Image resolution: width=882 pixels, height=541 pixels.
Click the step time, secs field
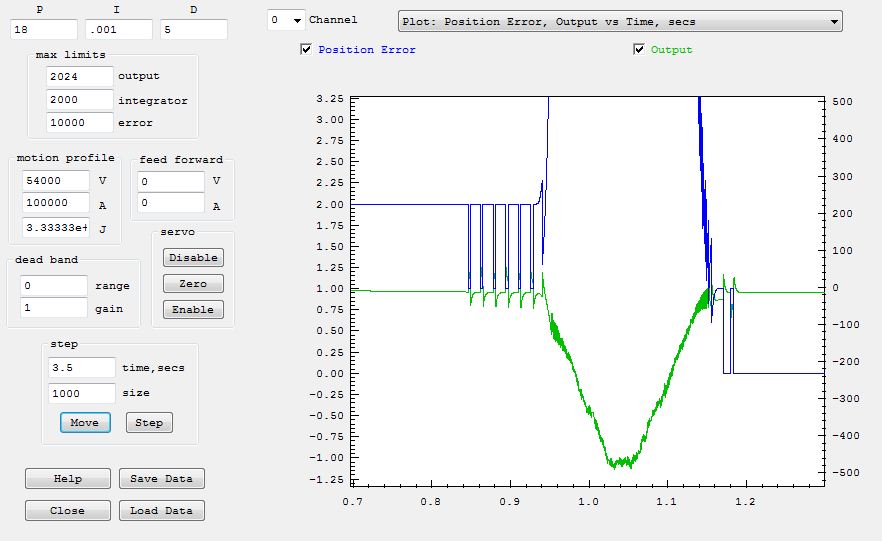pyautogui.click(x=81, y=368)
